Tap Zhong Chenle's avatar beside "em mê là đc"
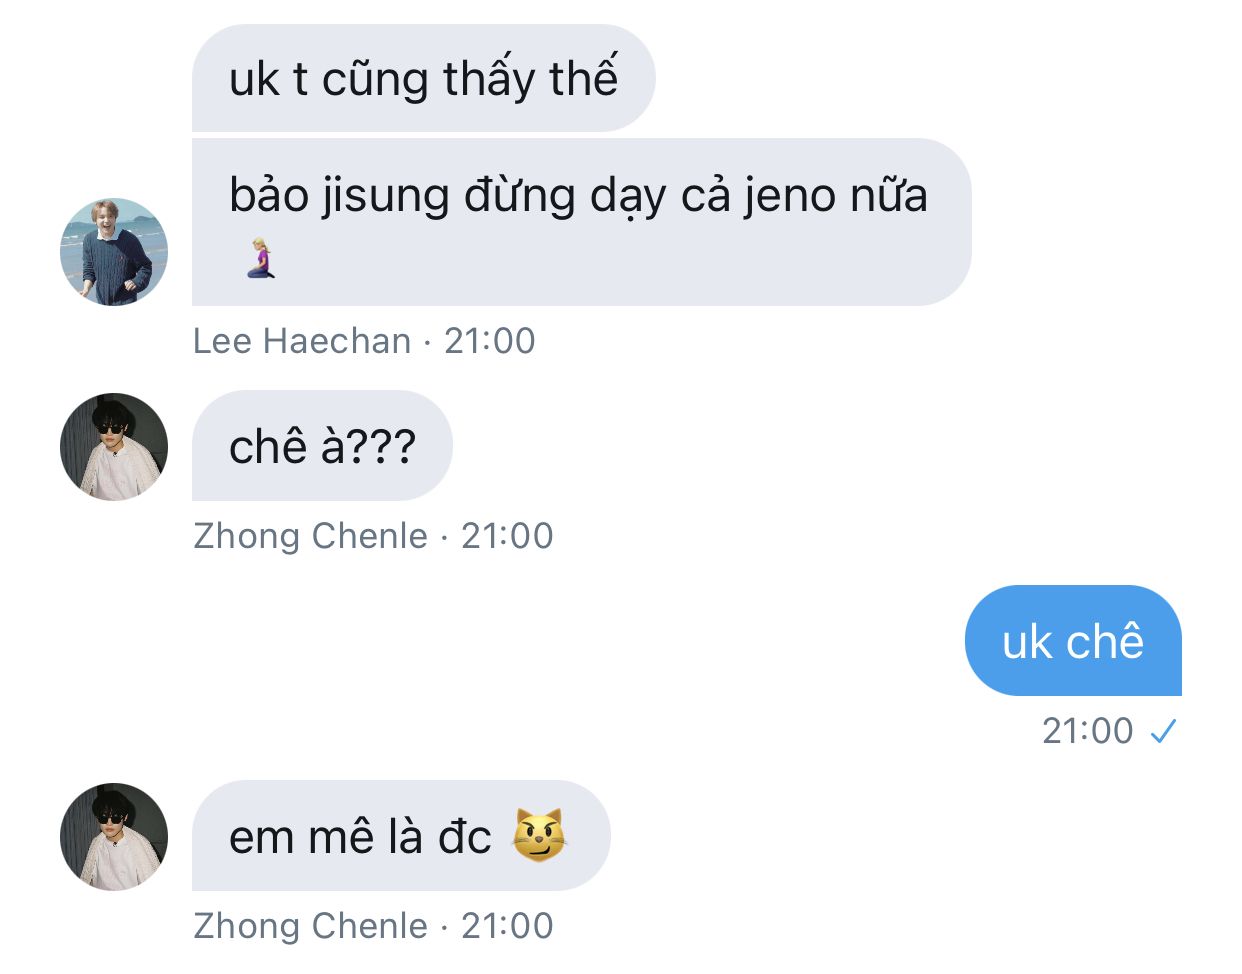The height and width of the screenshot is (974, 1242). 114,837
